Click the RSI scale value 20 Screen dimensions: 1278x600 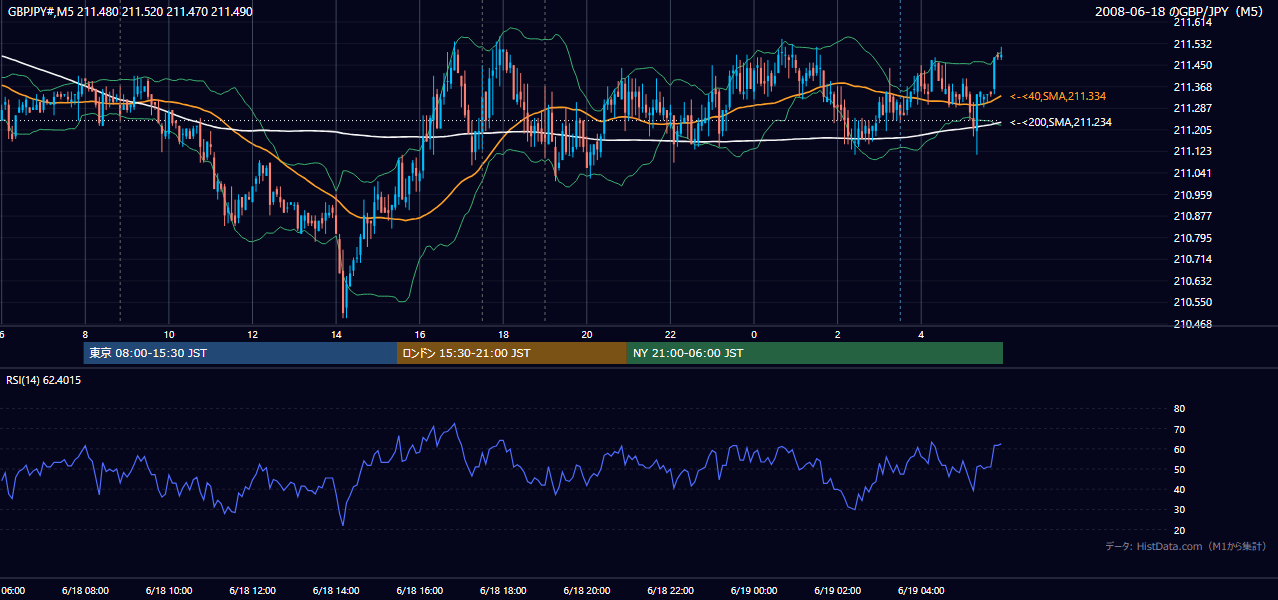(x=1179, y=530)
